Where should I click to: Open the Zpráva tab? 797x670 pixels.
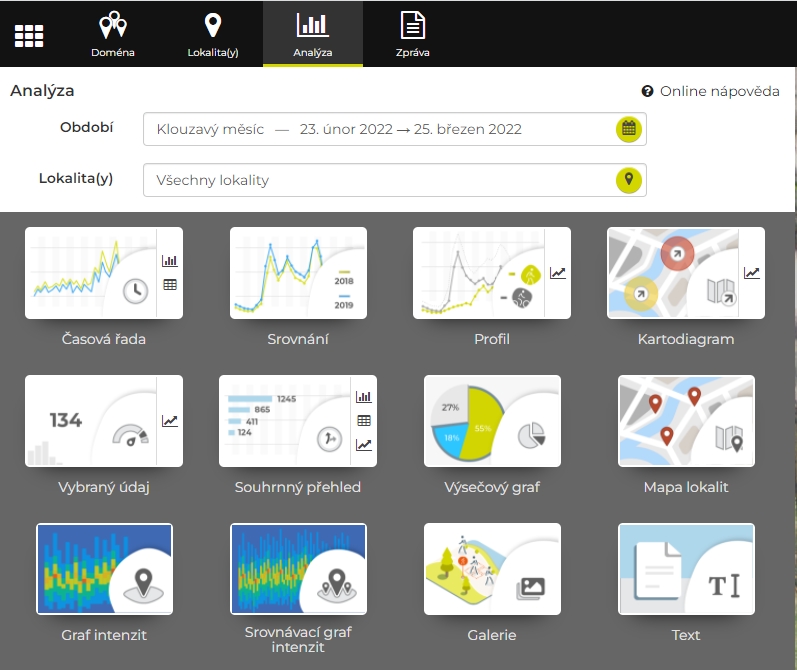coord(413,34)
